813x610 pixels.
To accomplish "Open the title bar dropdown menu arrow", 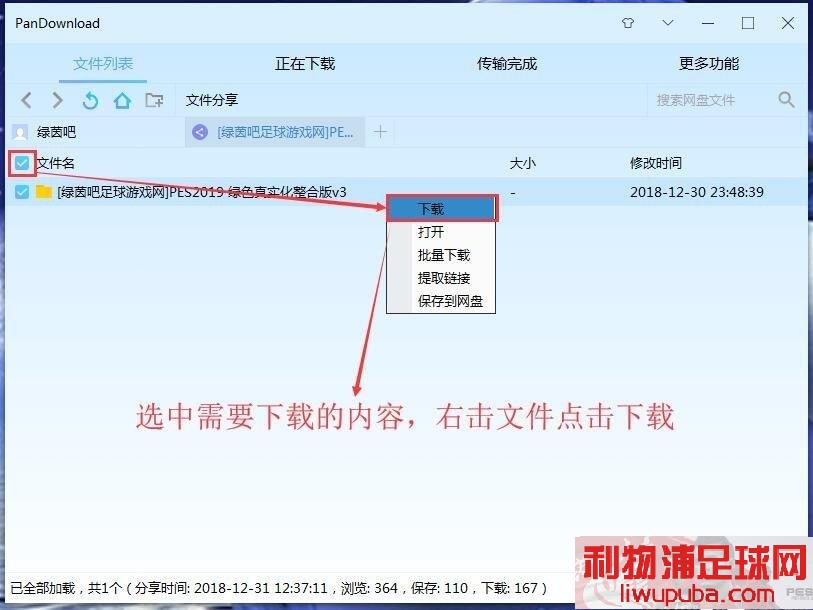I will (x=668, y=23).
